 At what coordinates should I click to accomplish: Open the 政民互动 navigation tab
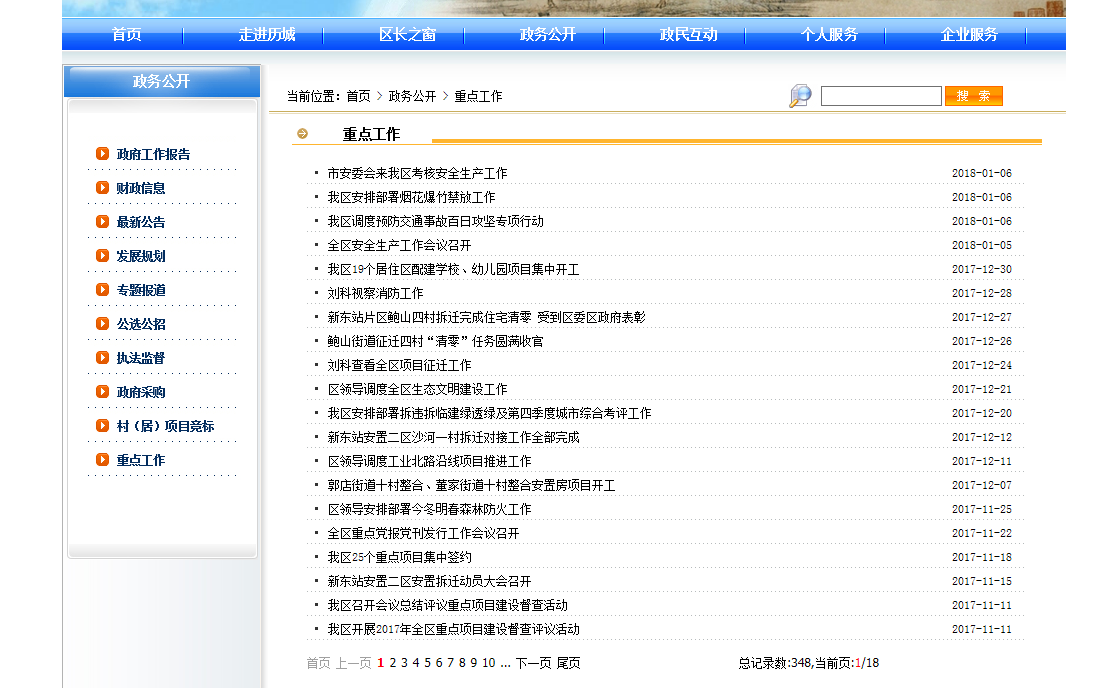coord(689,35)
